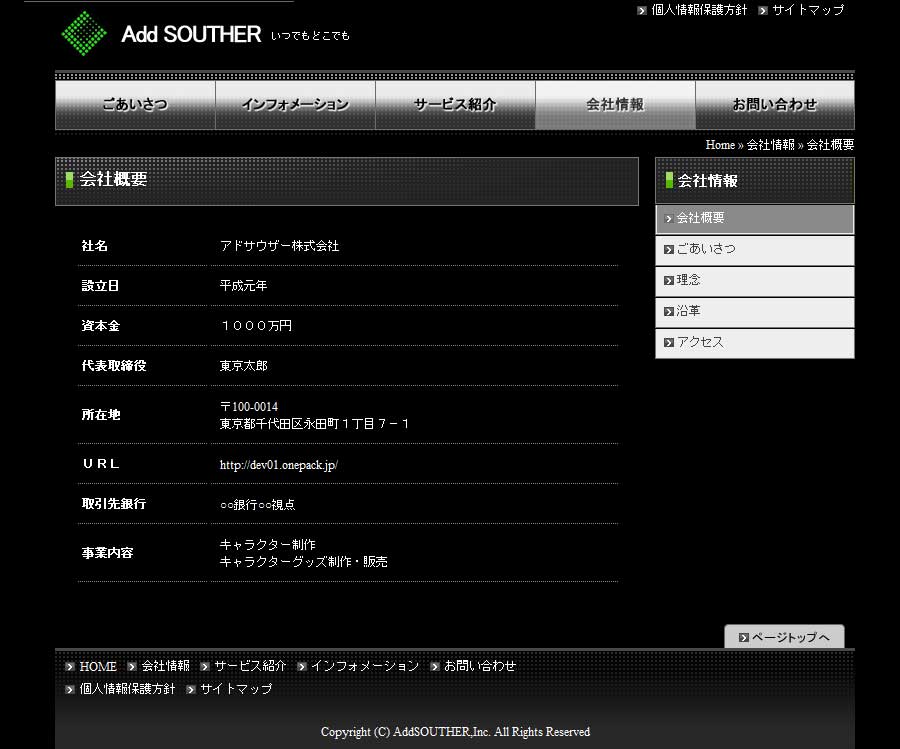Click the Add SOUTHER green diamond logo
Screen dimensions: 900x749
(x=84, y=33)
